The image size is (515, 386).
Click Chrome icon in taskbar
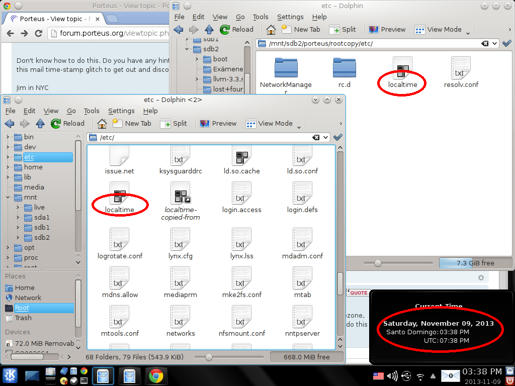[x=156, y=376]
